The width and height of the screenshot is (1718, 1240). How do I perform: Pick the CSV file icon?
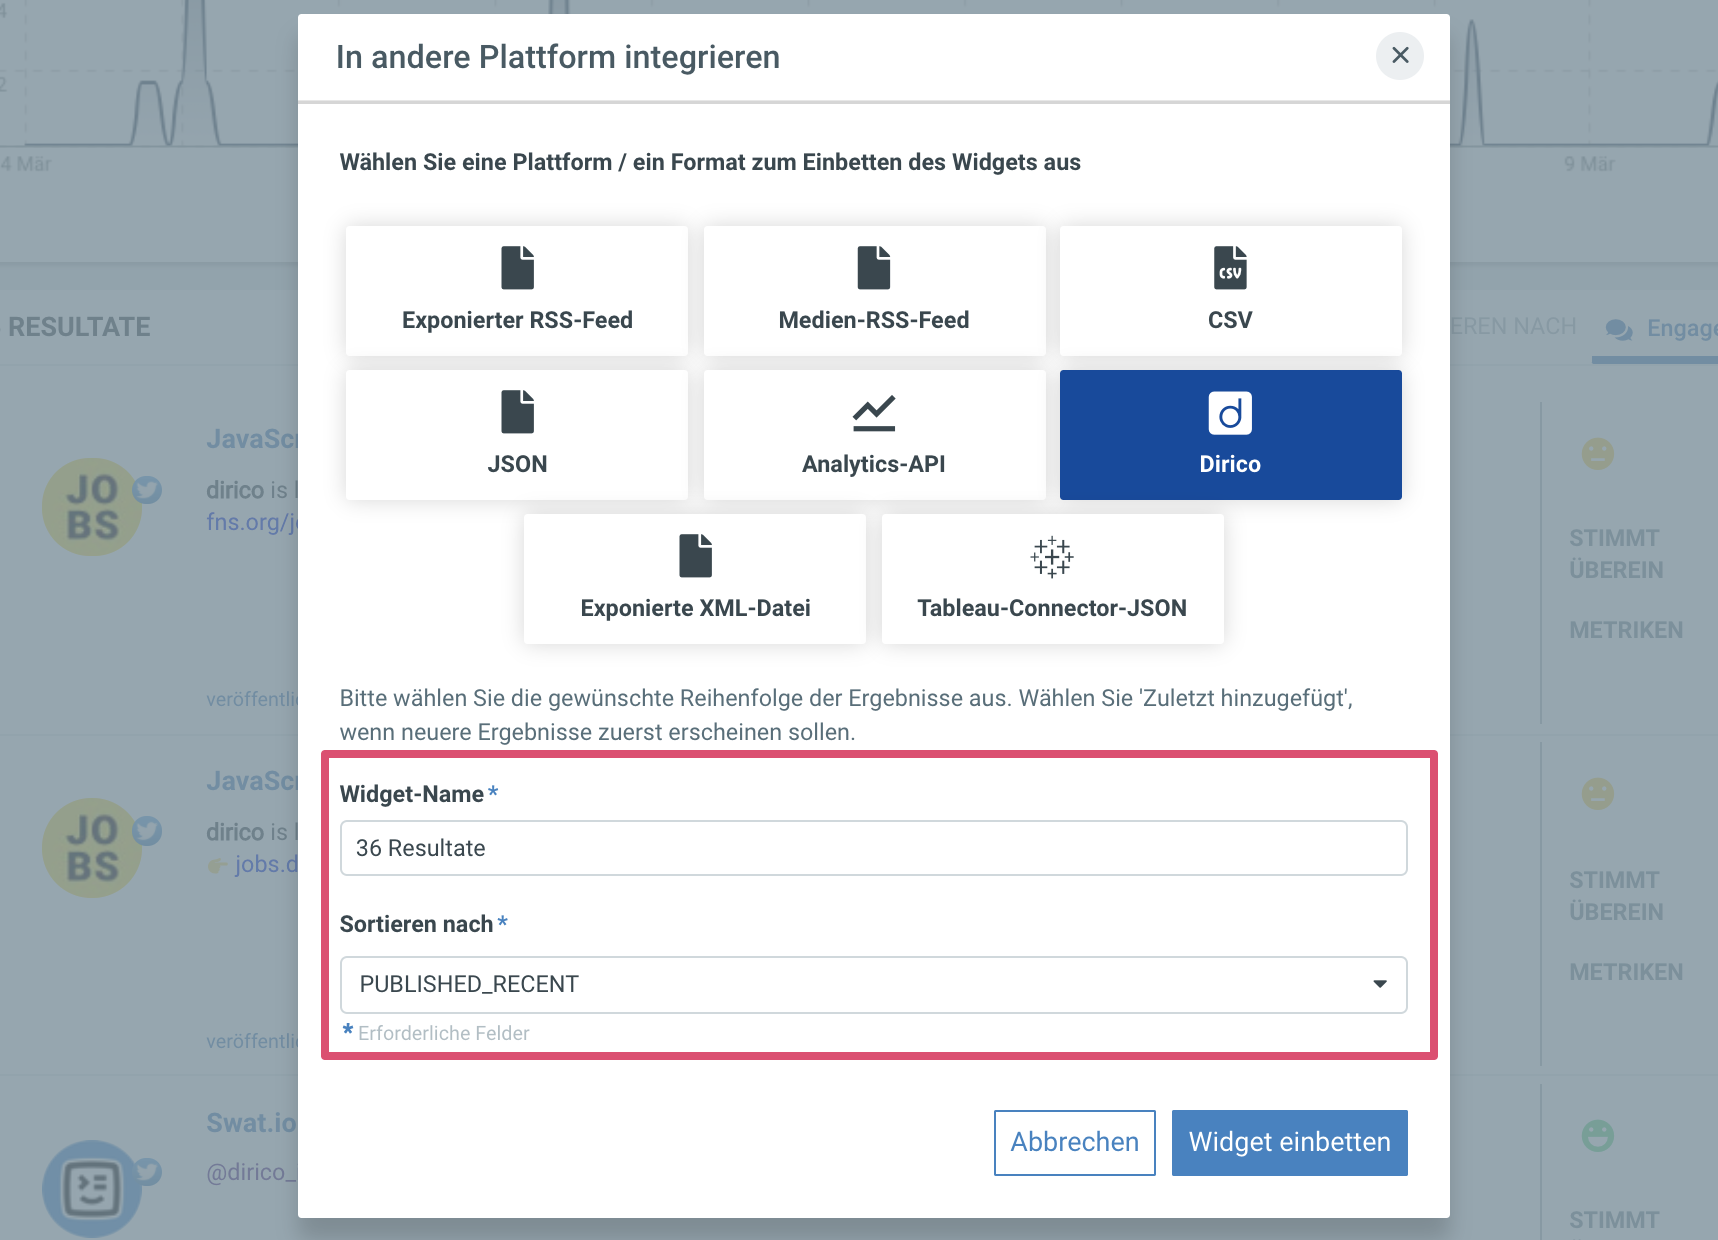coord(1230,268)
